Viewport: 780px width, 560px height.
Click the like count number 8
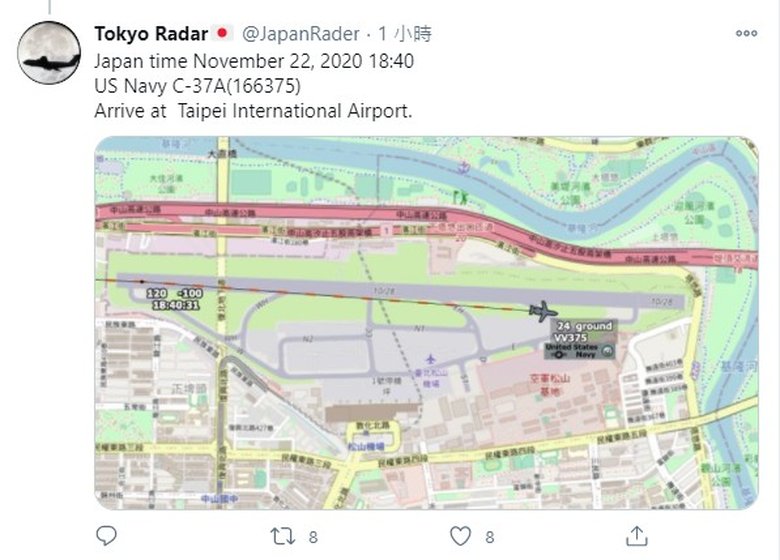(x=489, y=535)
